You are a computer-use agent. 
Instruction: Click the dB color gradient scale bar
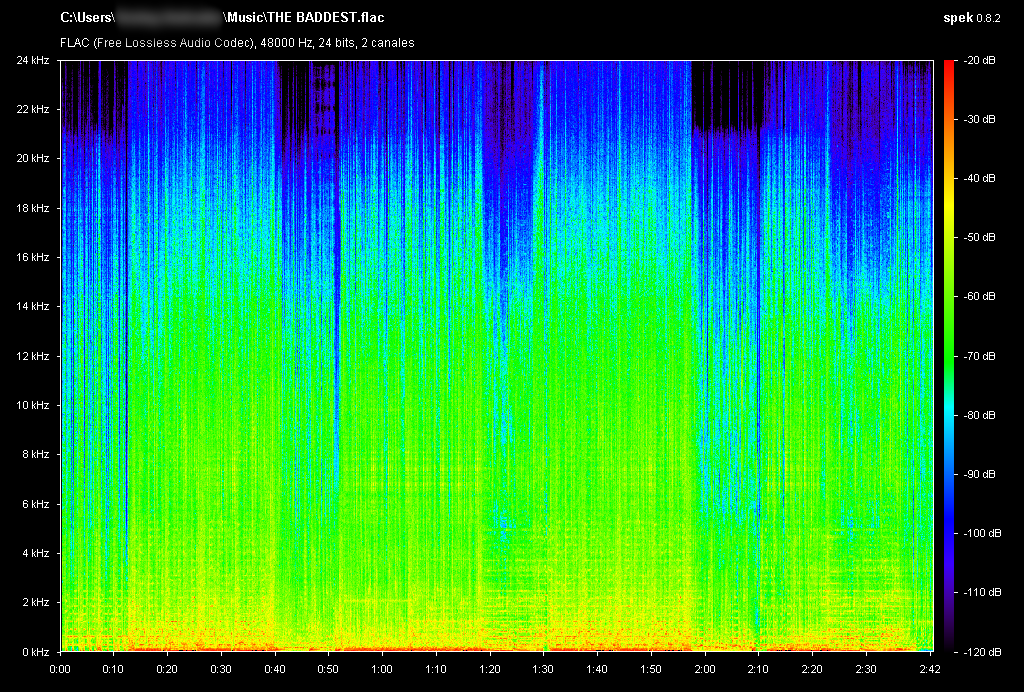click(x=948, y=356)
